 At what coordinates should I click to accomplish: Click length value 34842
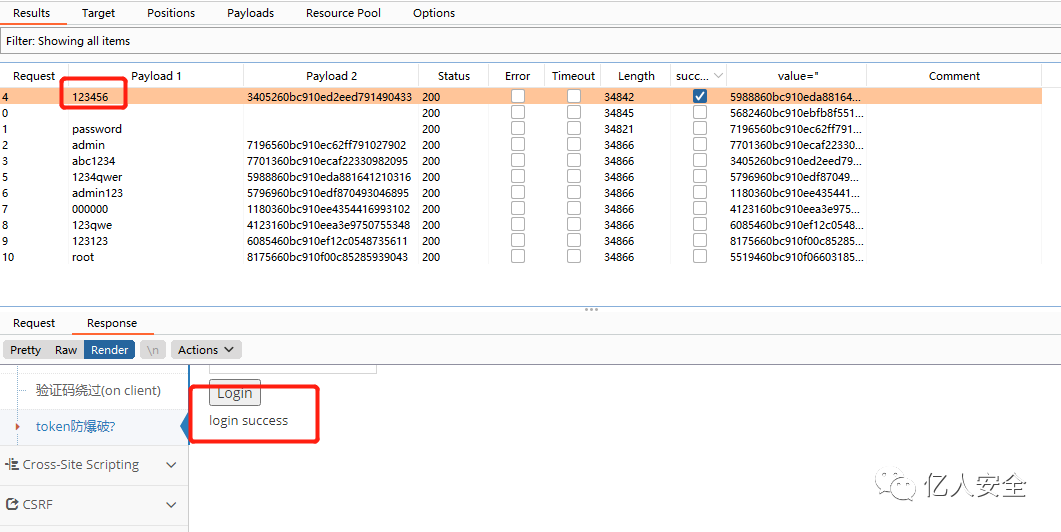[x=619, y=97]
